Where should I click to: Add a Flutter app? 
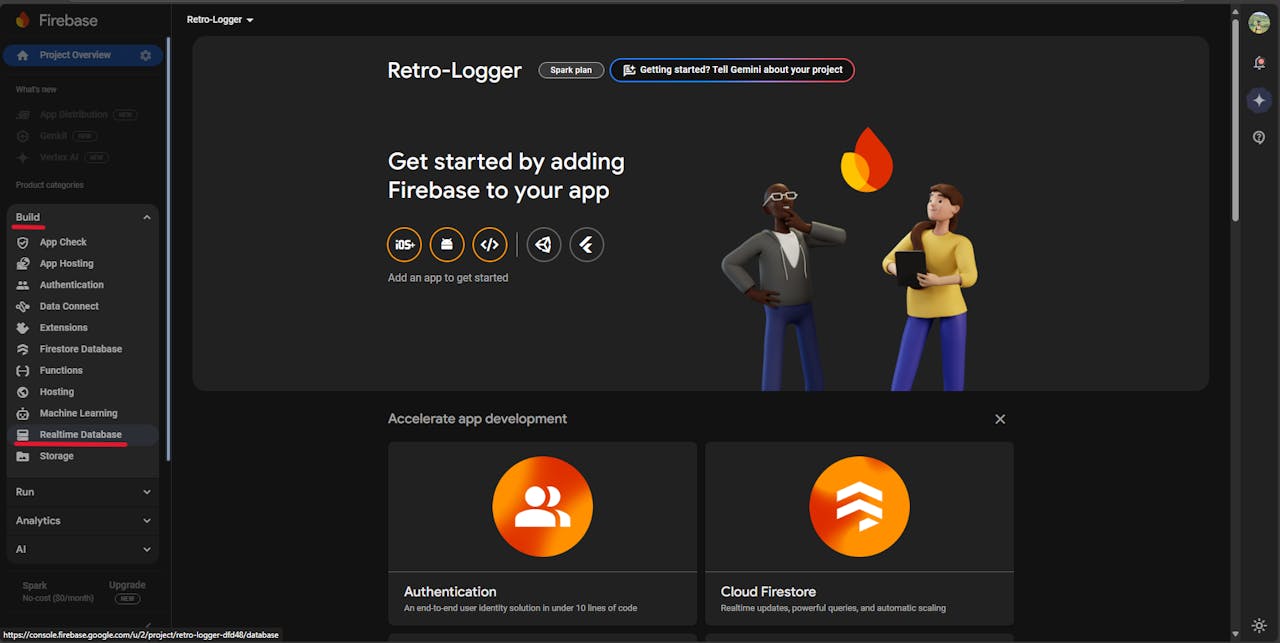tap(587, 245)
